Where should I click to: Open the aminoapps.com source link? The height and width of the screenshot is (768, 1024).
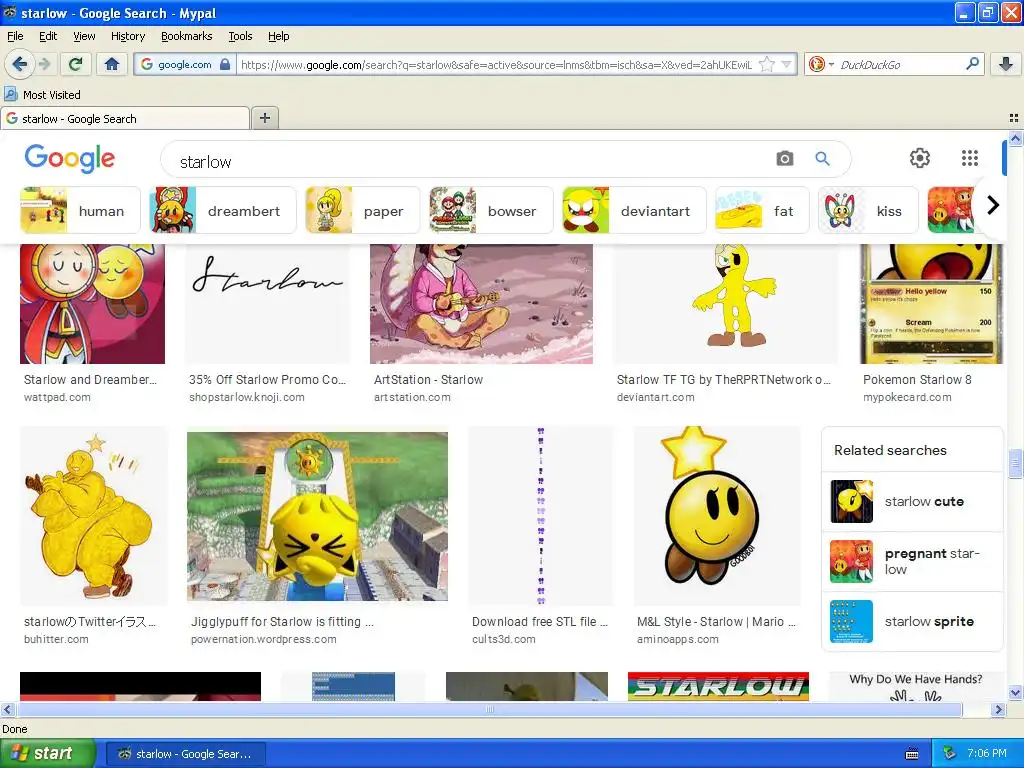pos(678,639)
